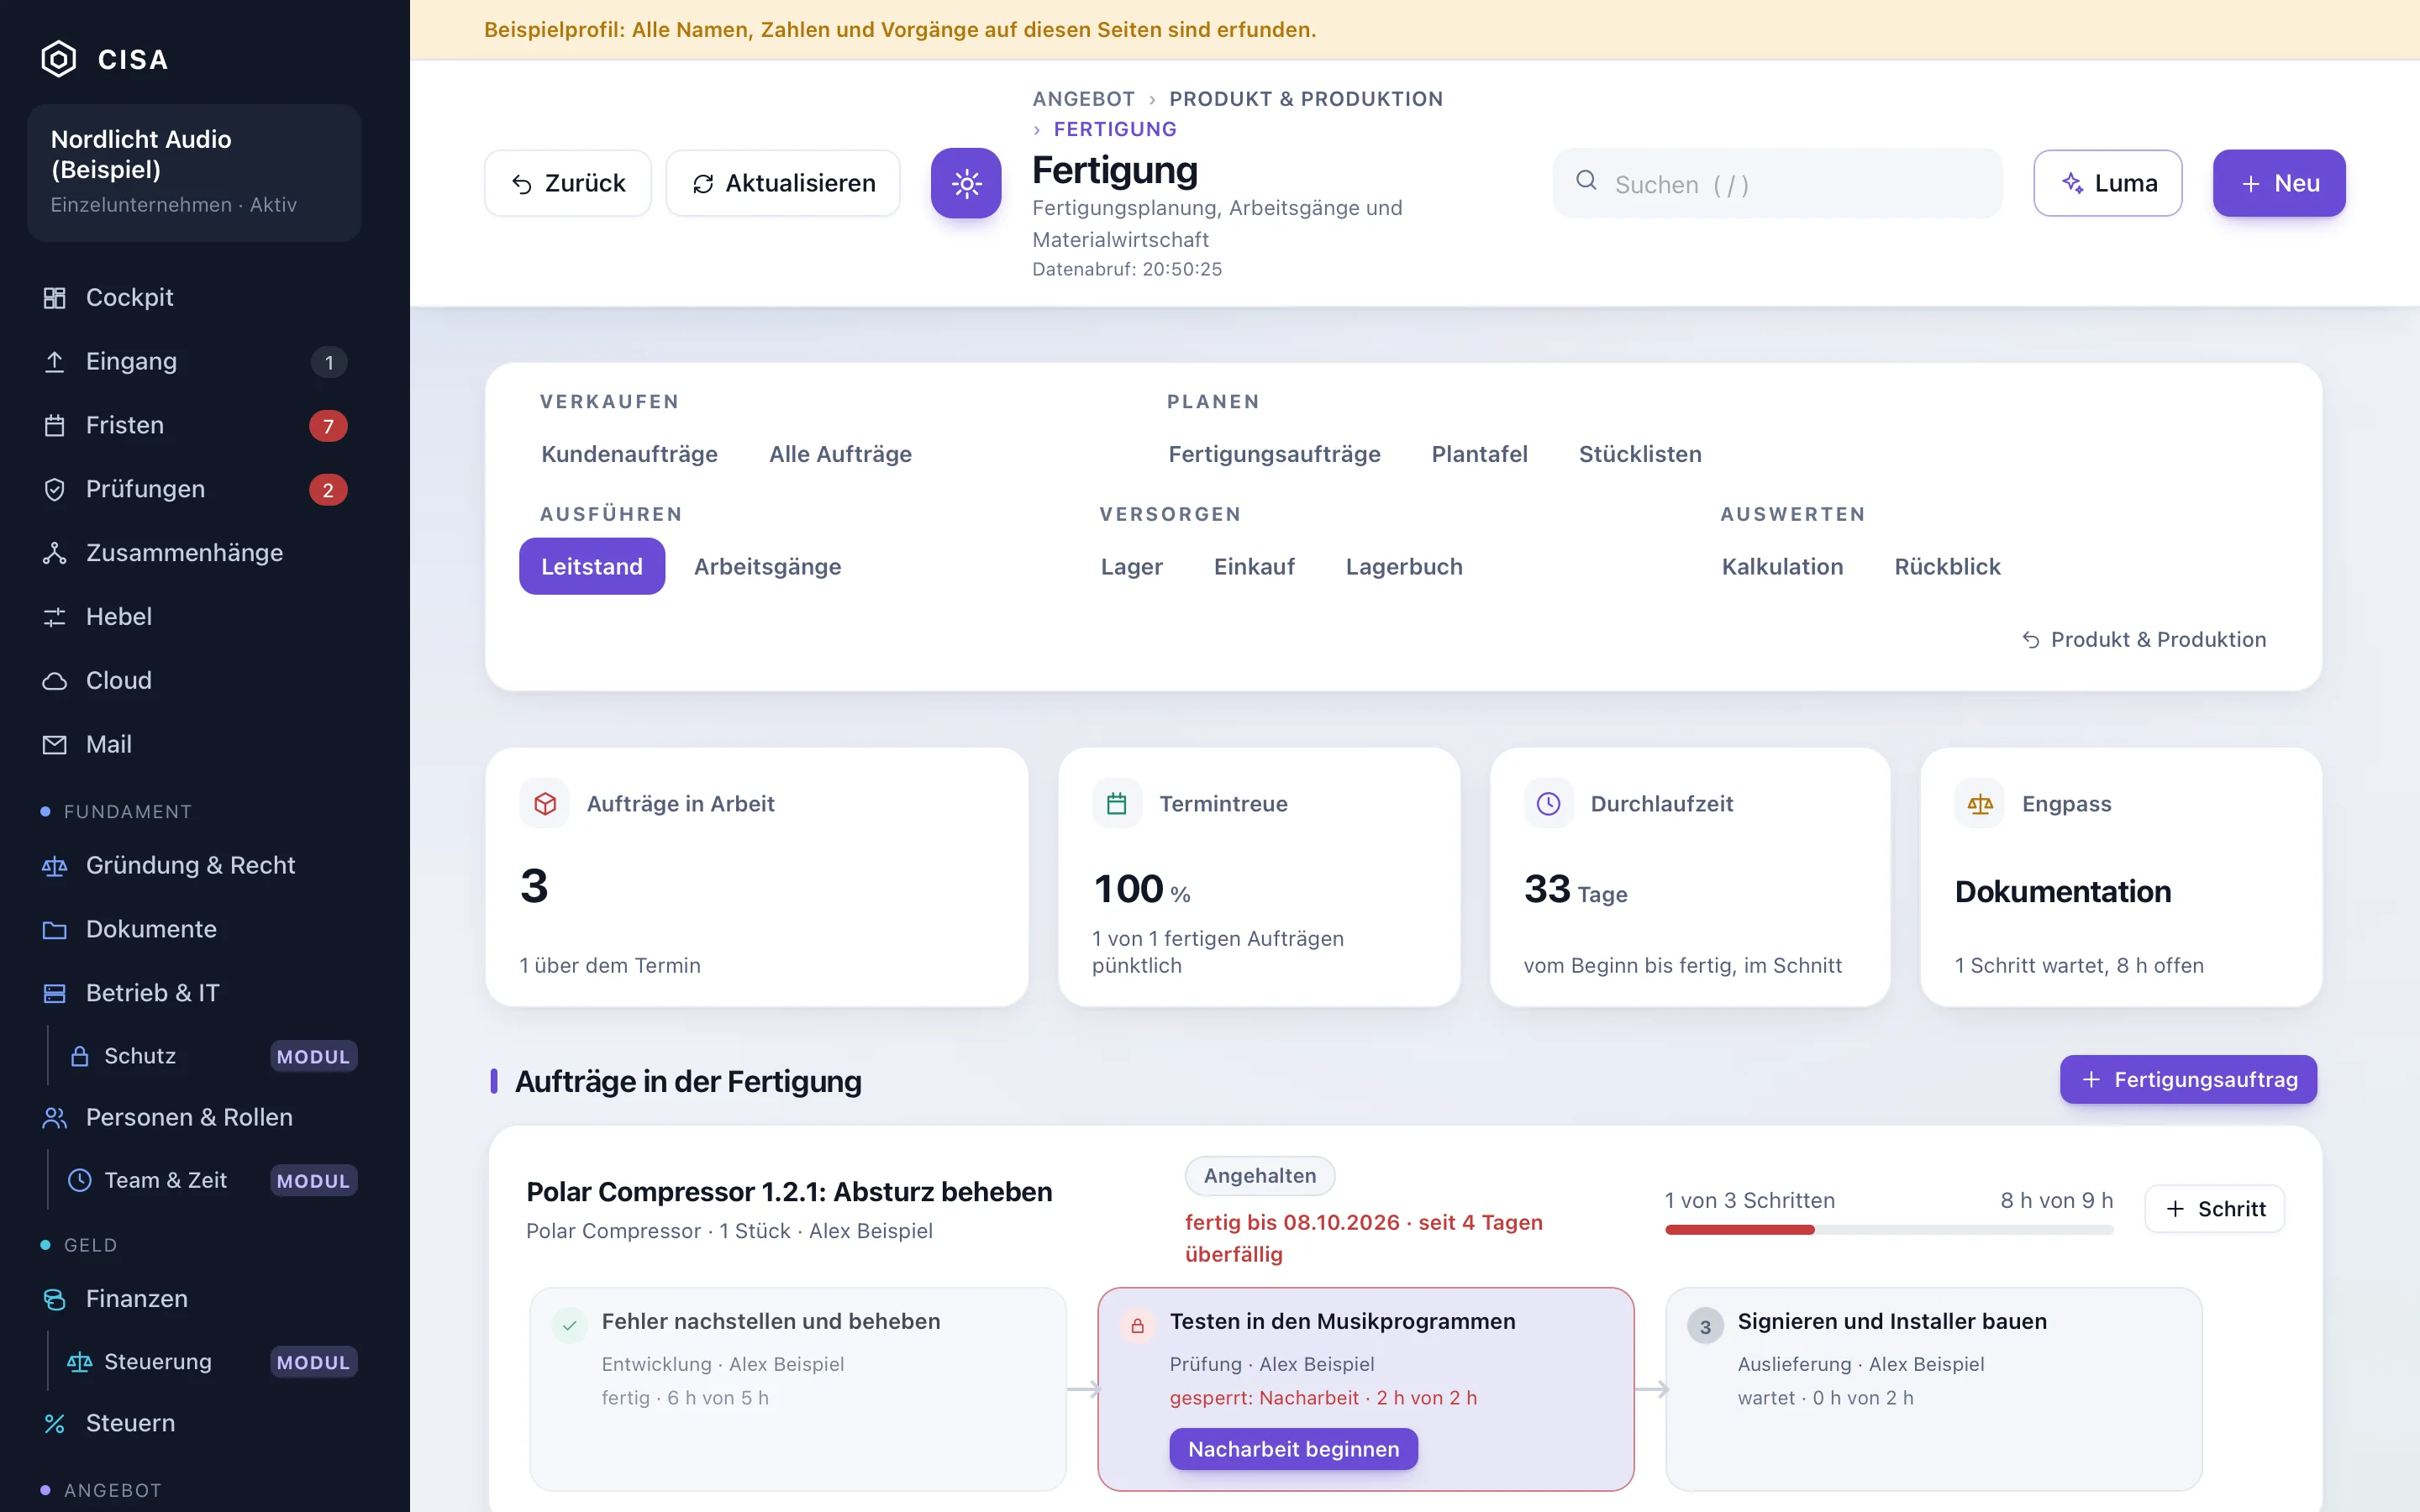Screen dimensions: 2420x1512
Task: Click the Aktualisieren button
Action: coord(783,183)
